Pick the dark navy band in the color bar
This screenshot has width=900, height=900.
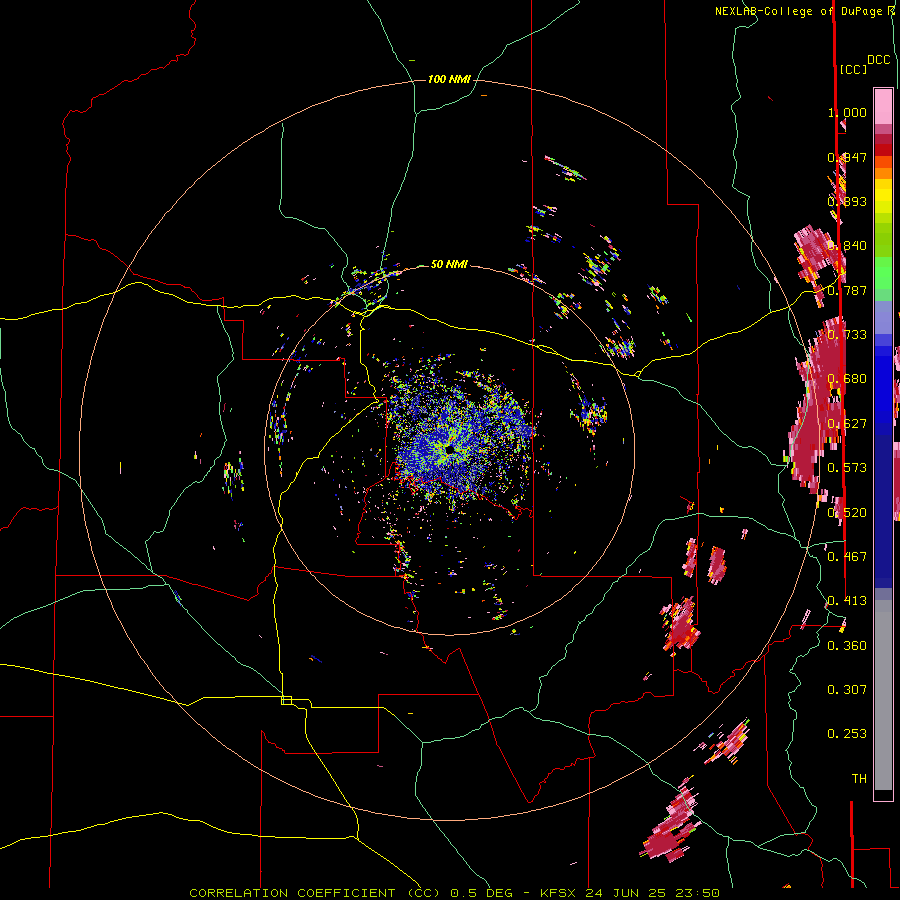coord(883,508)
